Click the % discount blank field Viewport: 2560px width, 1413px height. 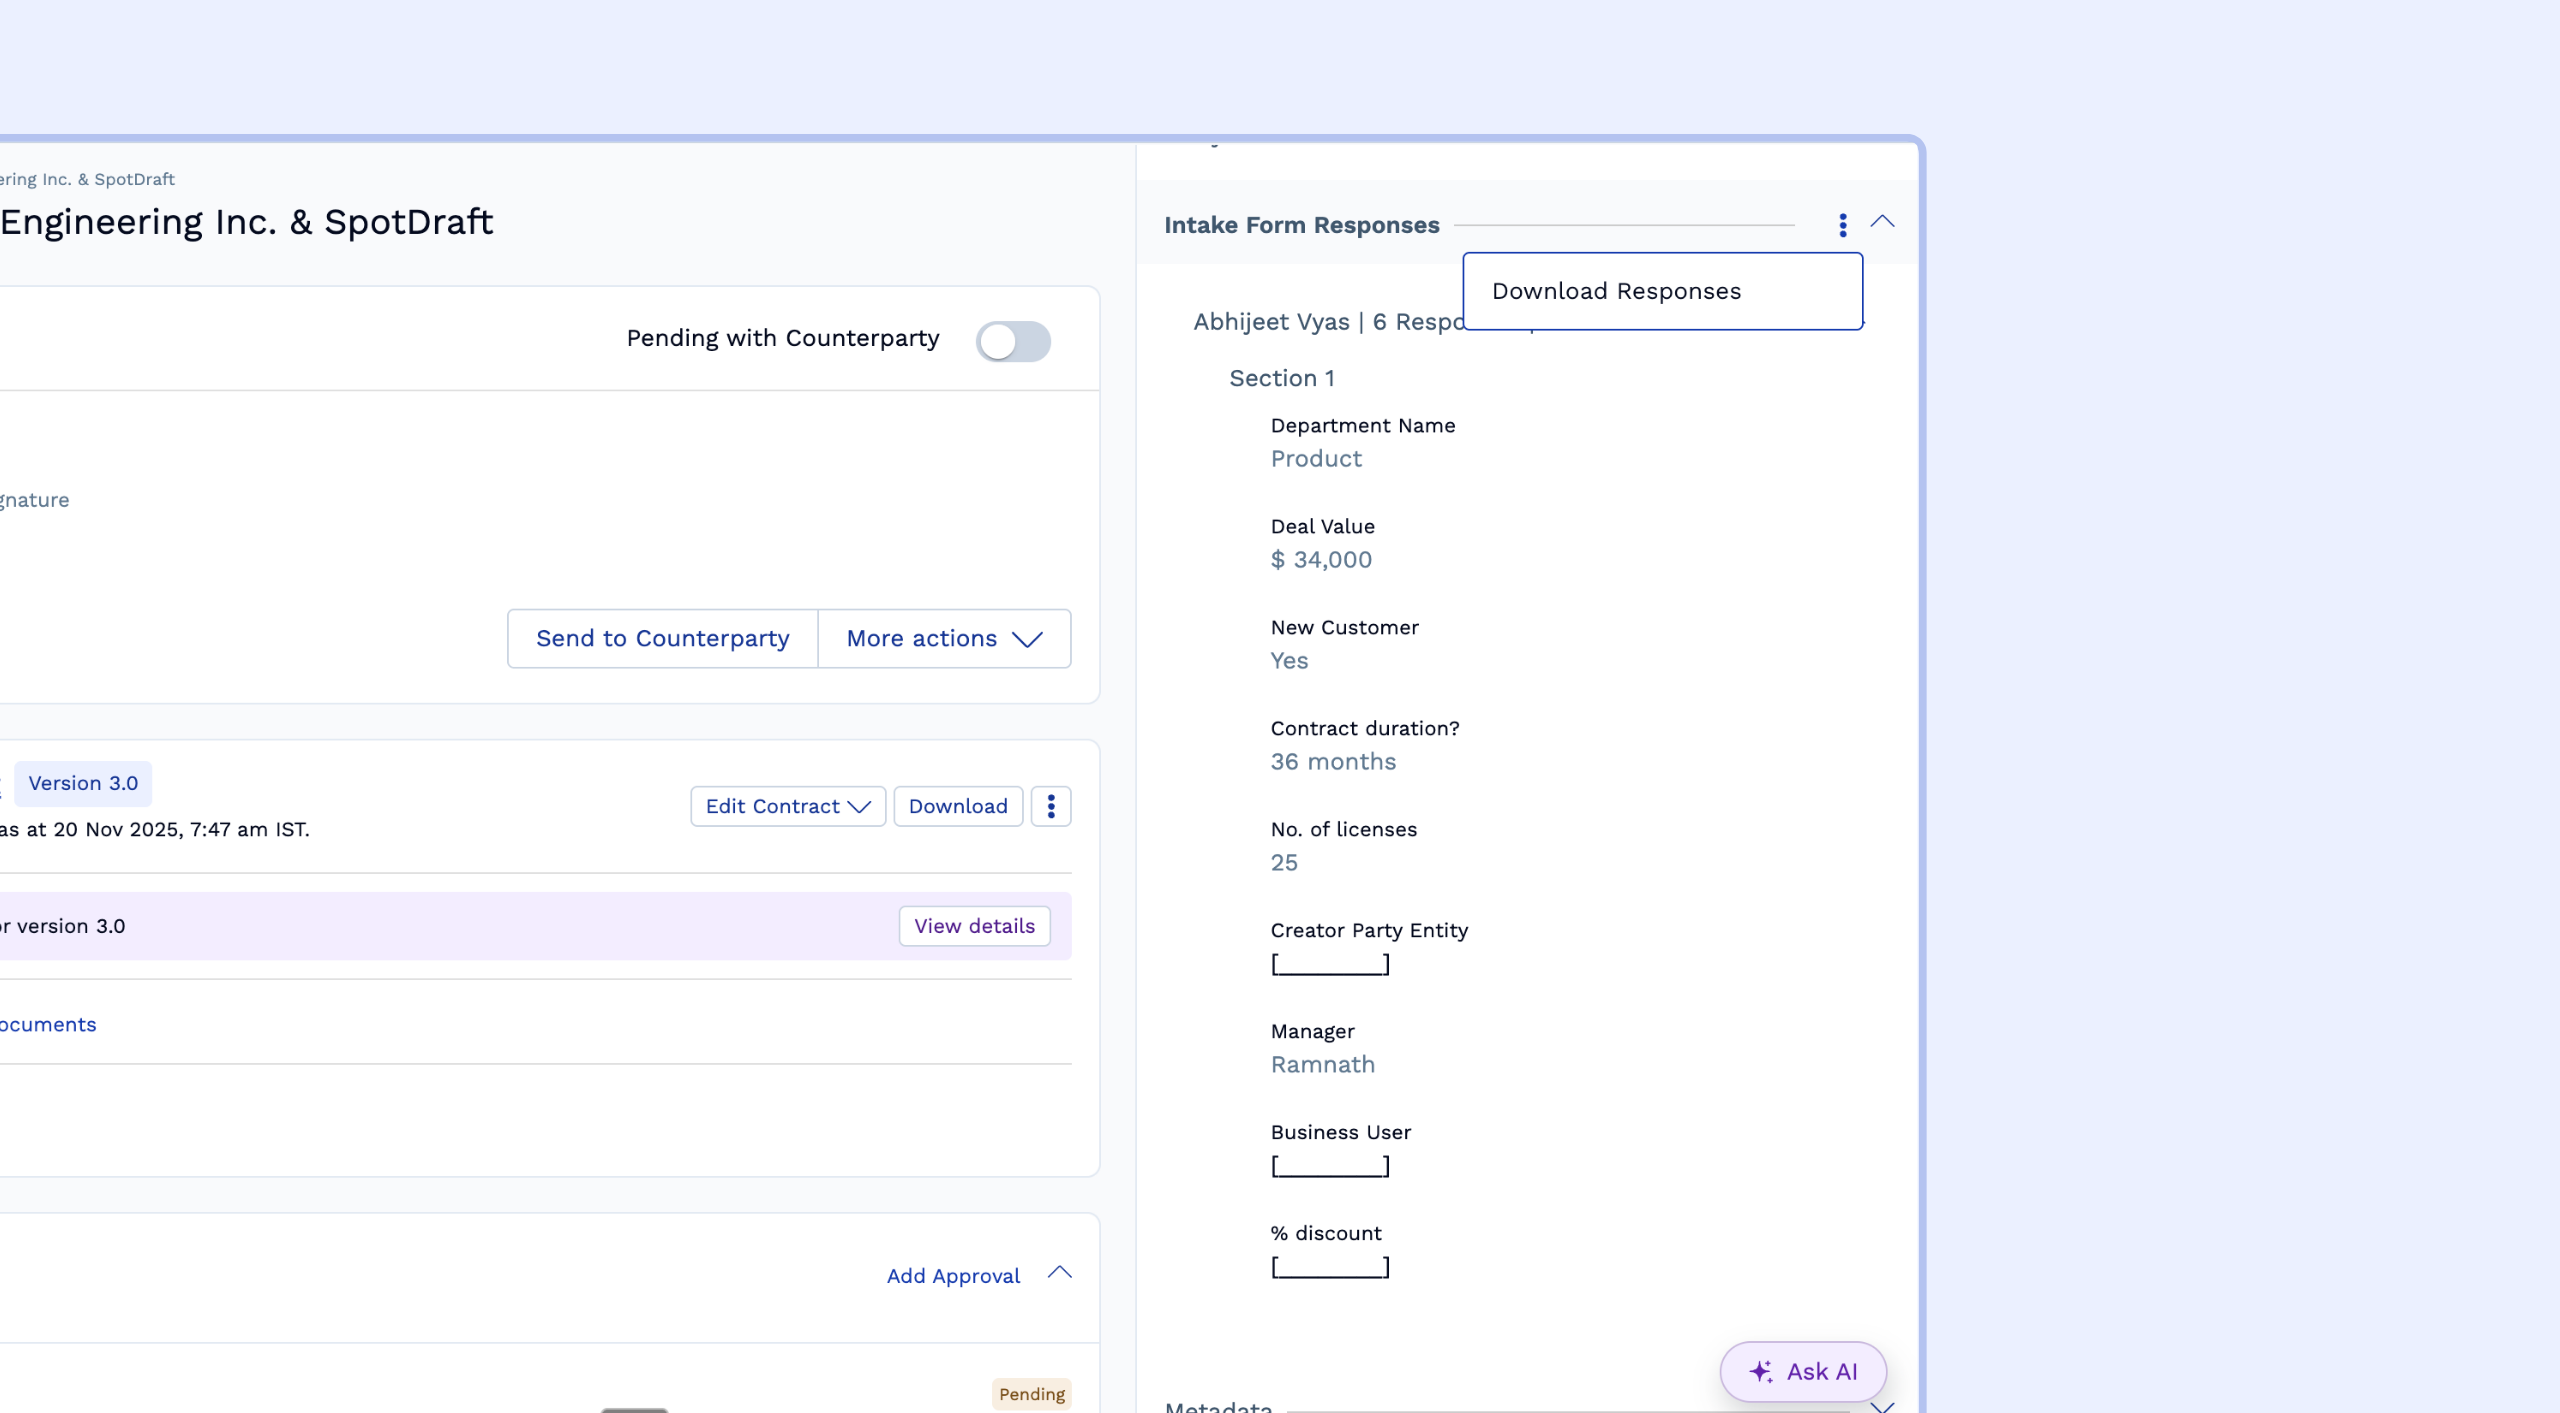(1330, 1267)
